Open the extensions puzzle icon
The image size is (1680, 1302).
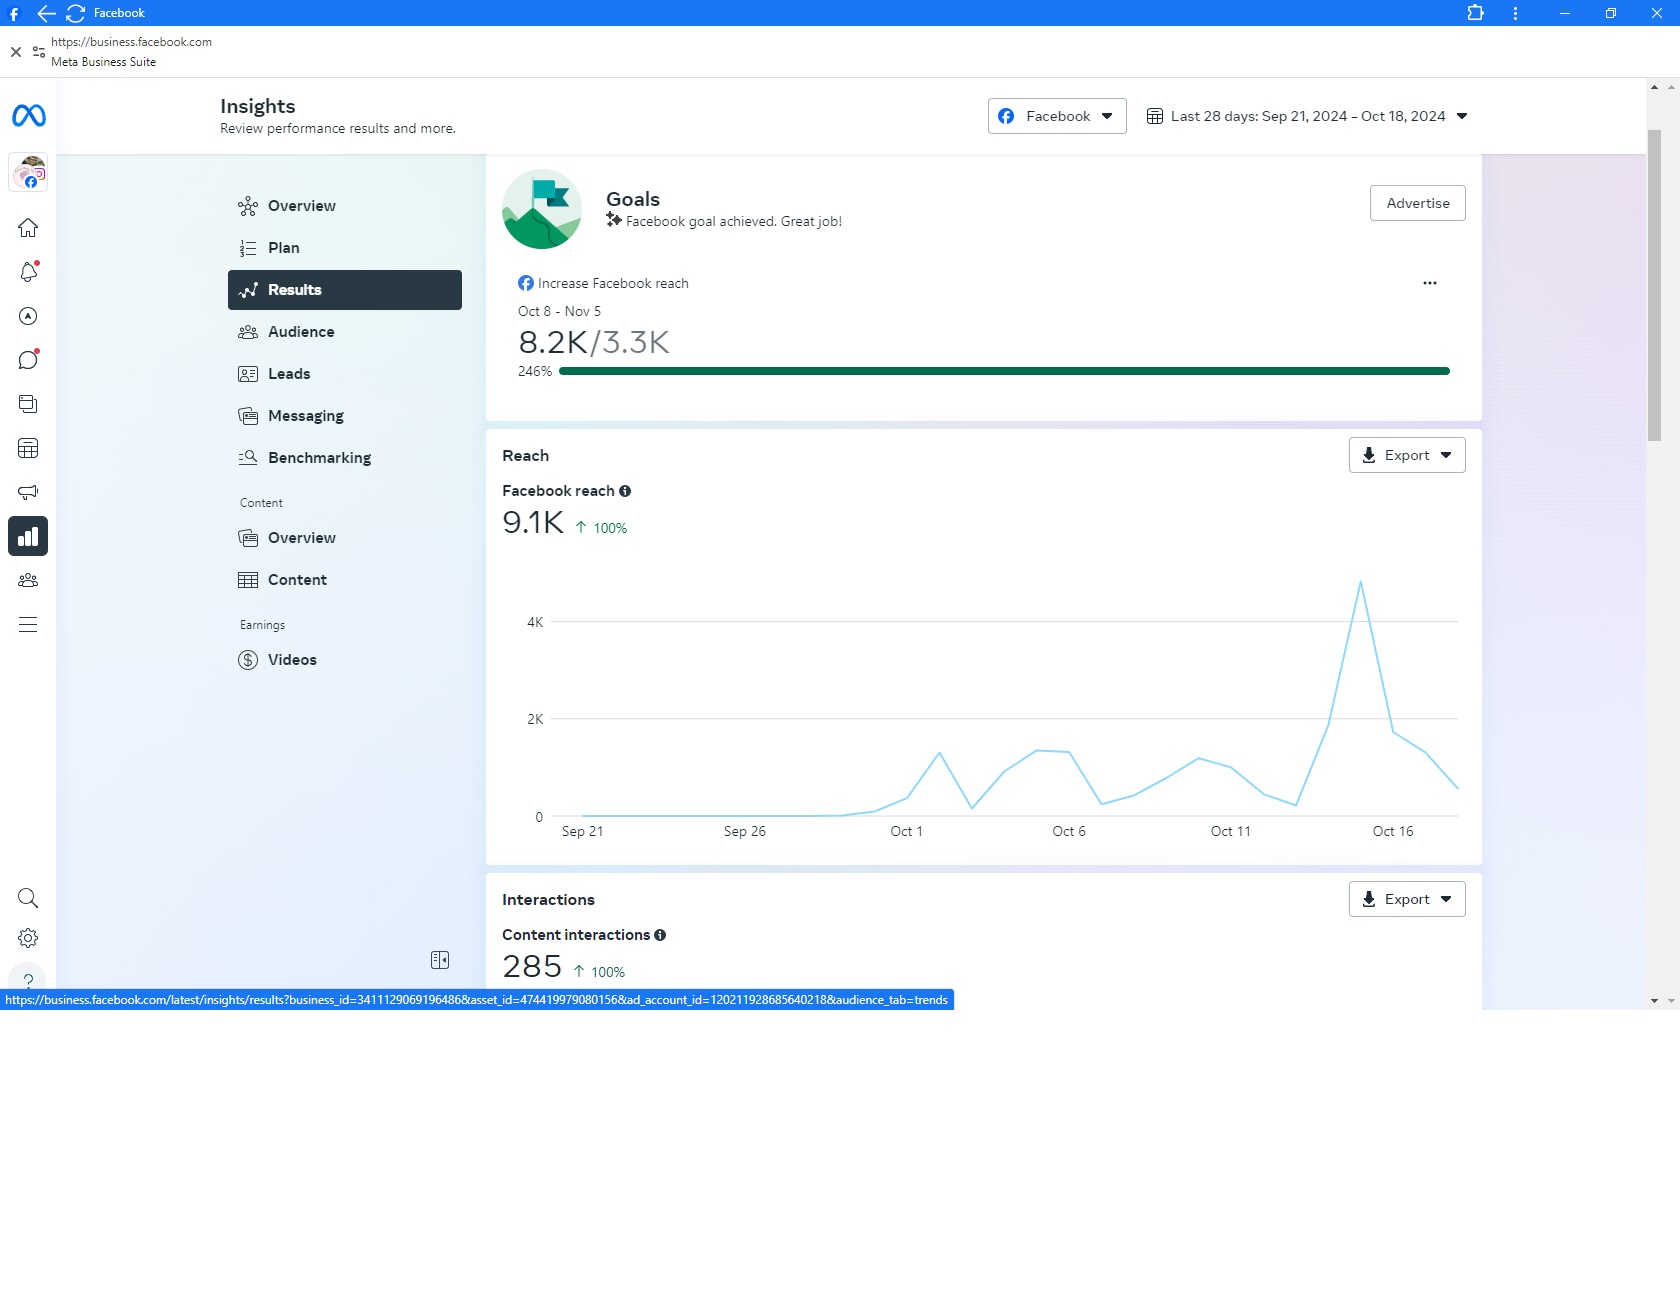(x=1475, y=13)
